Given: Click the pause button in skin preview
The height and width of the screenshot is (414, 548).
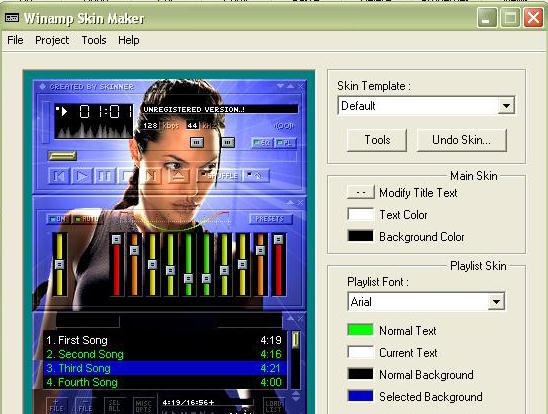Looking at the screenshot, I should [x=104, y=176].
